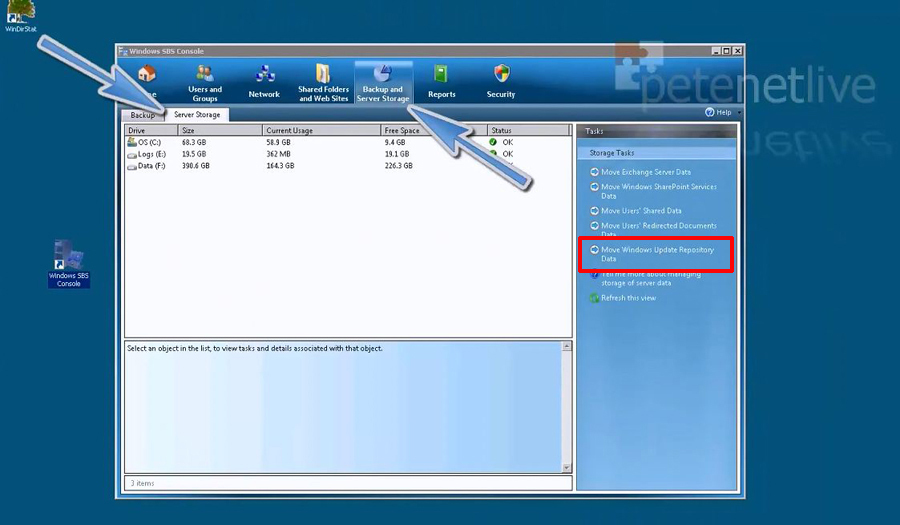Viewport: 900px width, 525px height.
Task: Click the Help question mark icon
Action: [709, 112]
